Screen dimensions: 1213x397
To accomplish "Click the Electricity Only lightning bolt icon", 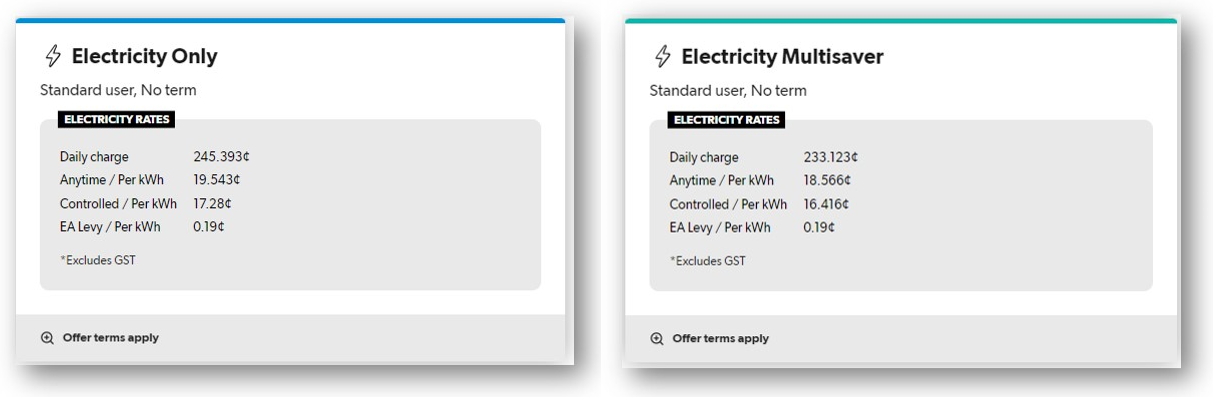I will click(52, 56).
